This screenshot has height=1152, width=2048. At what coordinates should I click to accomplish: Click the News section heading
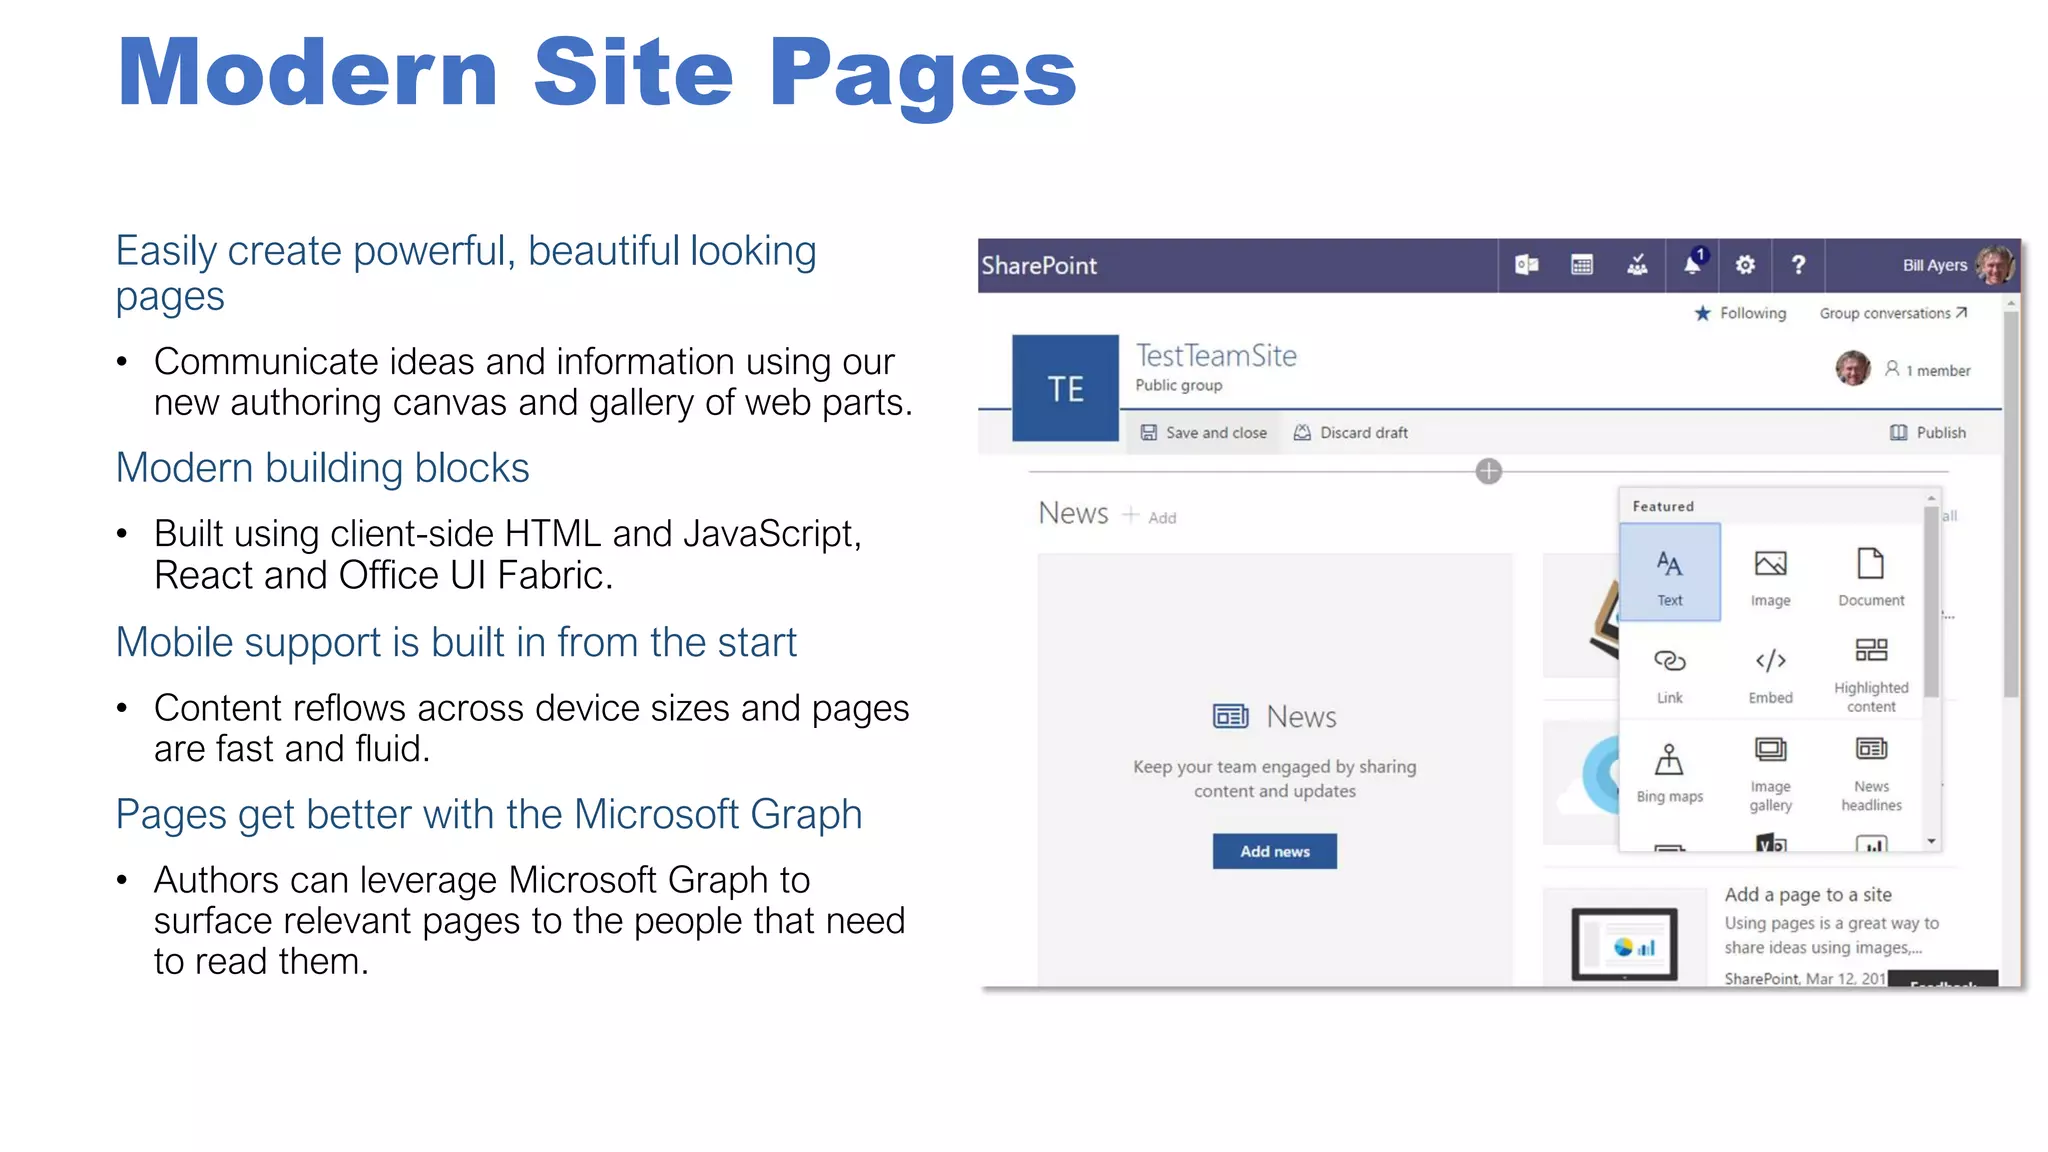1073,513
